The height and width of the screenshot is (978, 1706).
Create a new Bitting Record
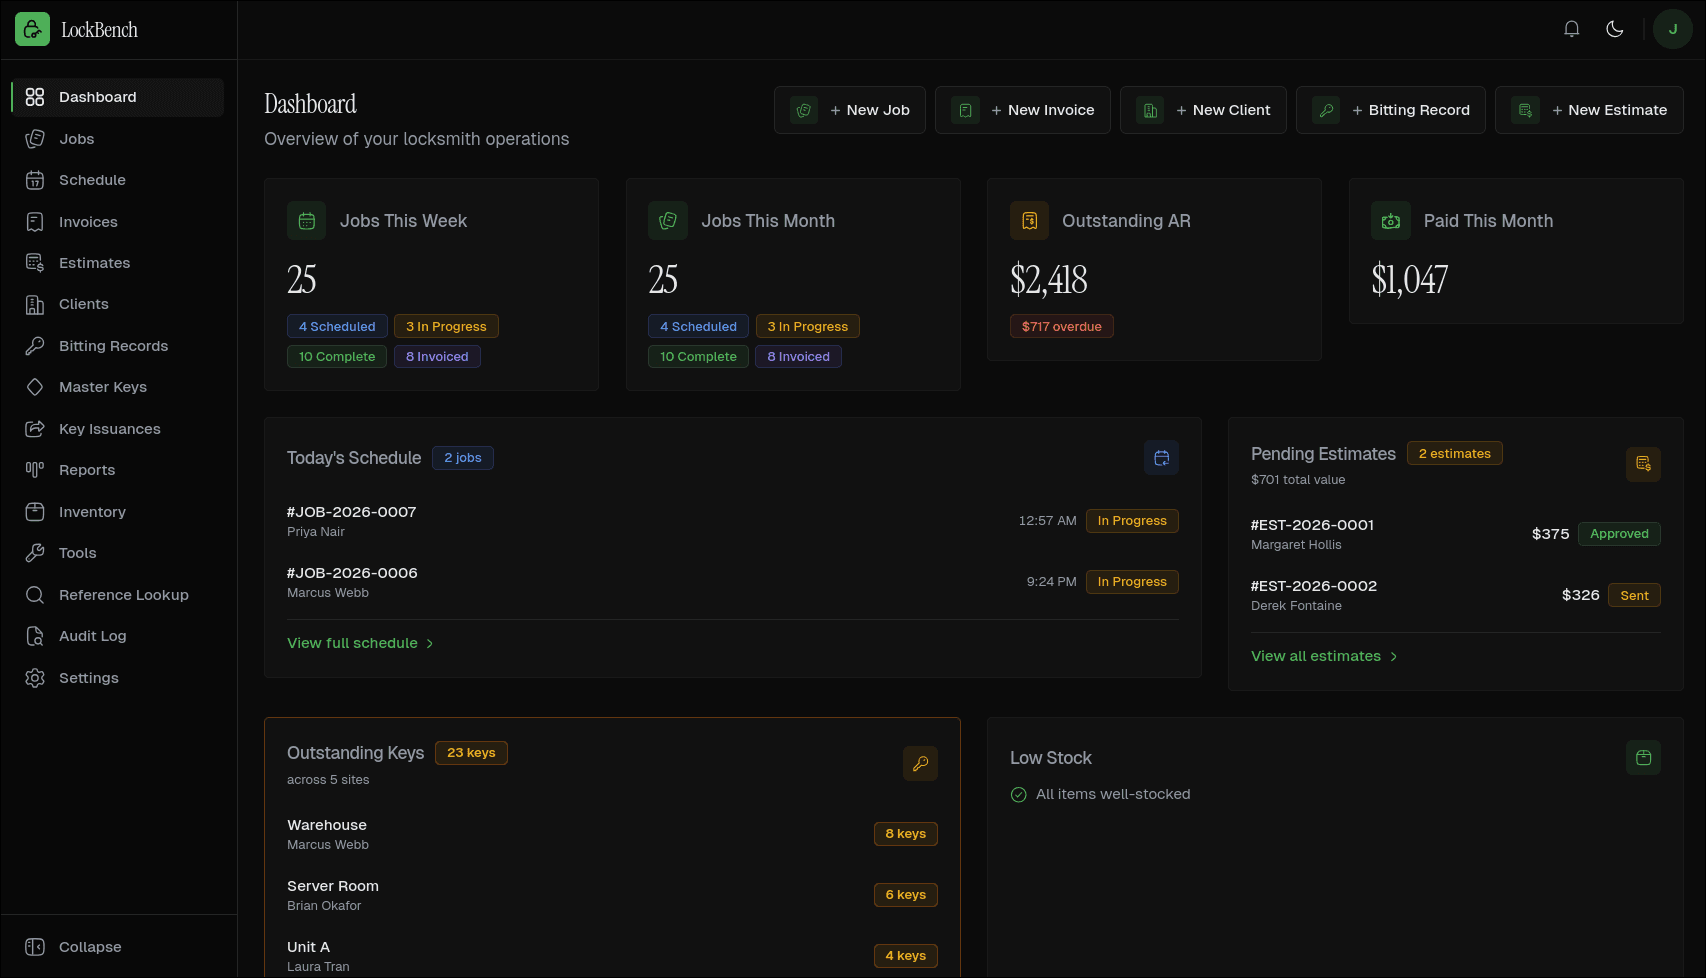pyautogui.click(x=1390, y=110)
